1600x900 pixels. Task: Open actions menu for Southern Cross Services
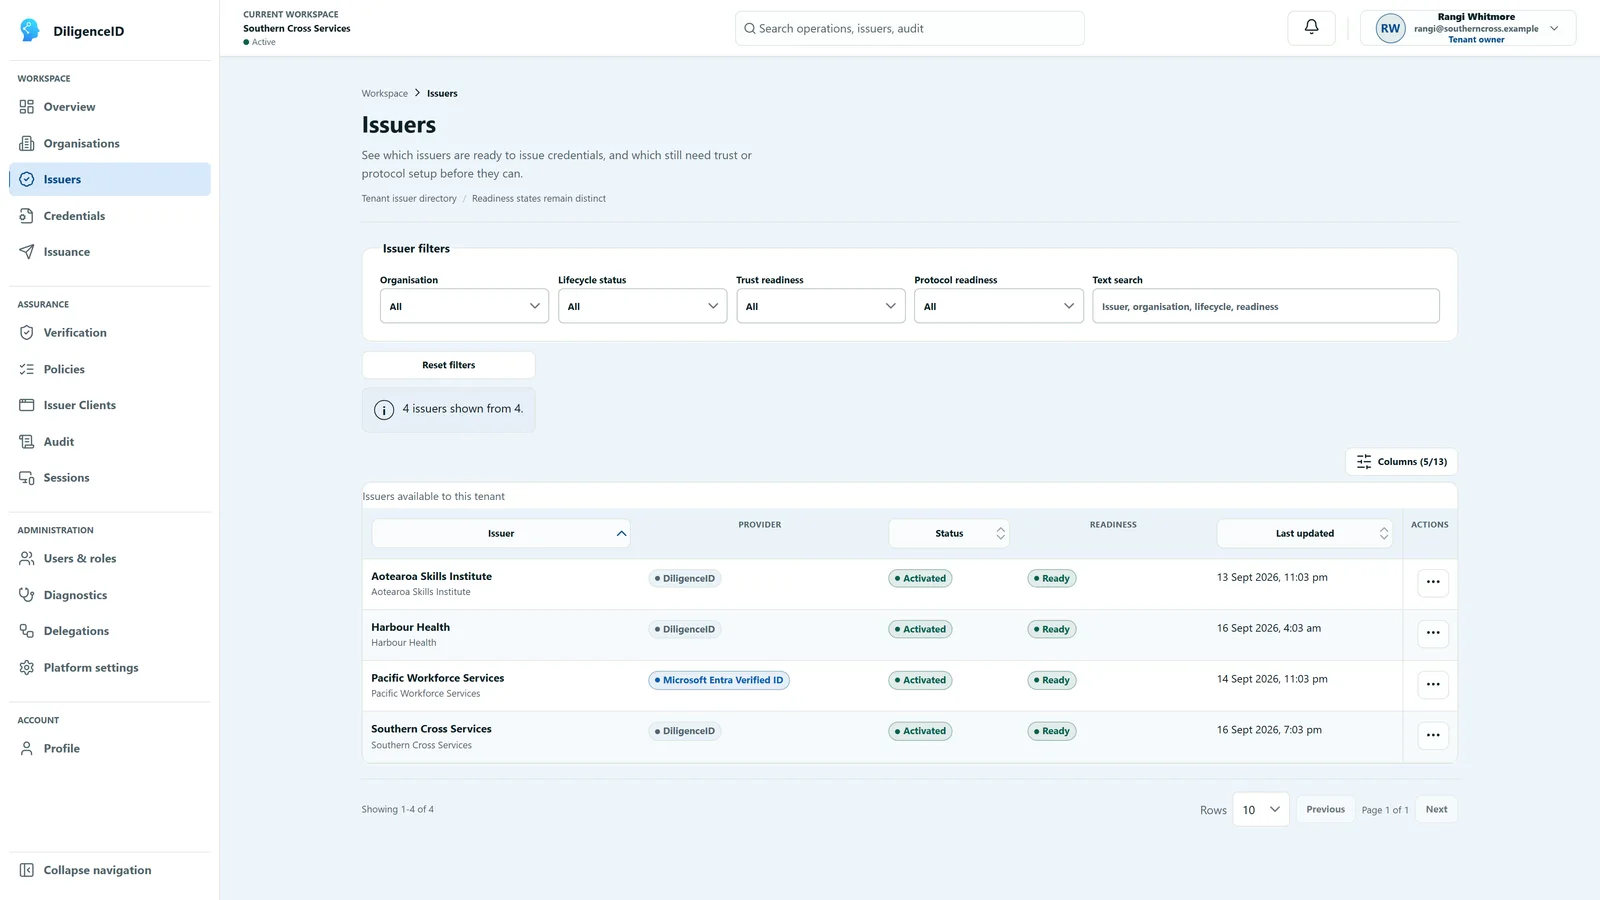coord(1433,735)
